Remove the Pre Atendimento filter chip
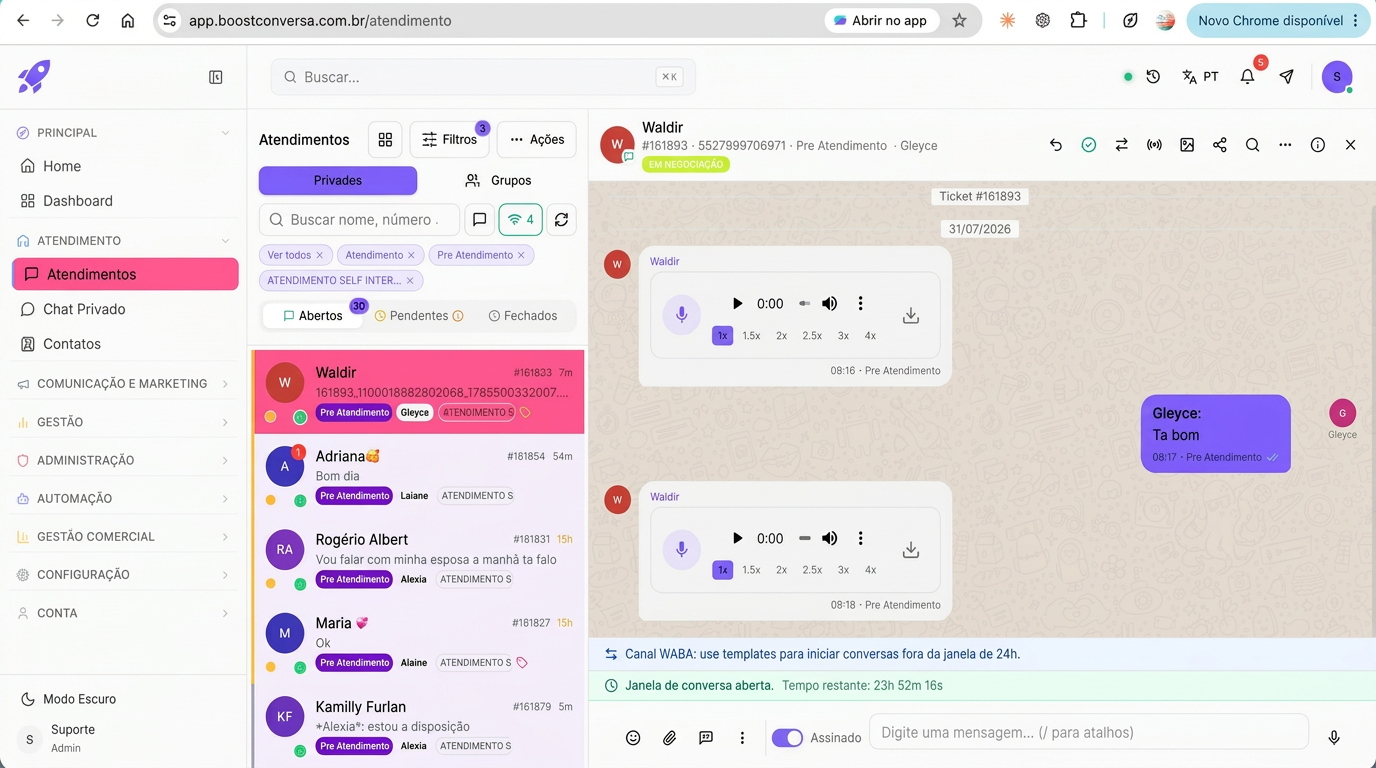This screenshot has width=1376, height=768. tap(521, 255)
